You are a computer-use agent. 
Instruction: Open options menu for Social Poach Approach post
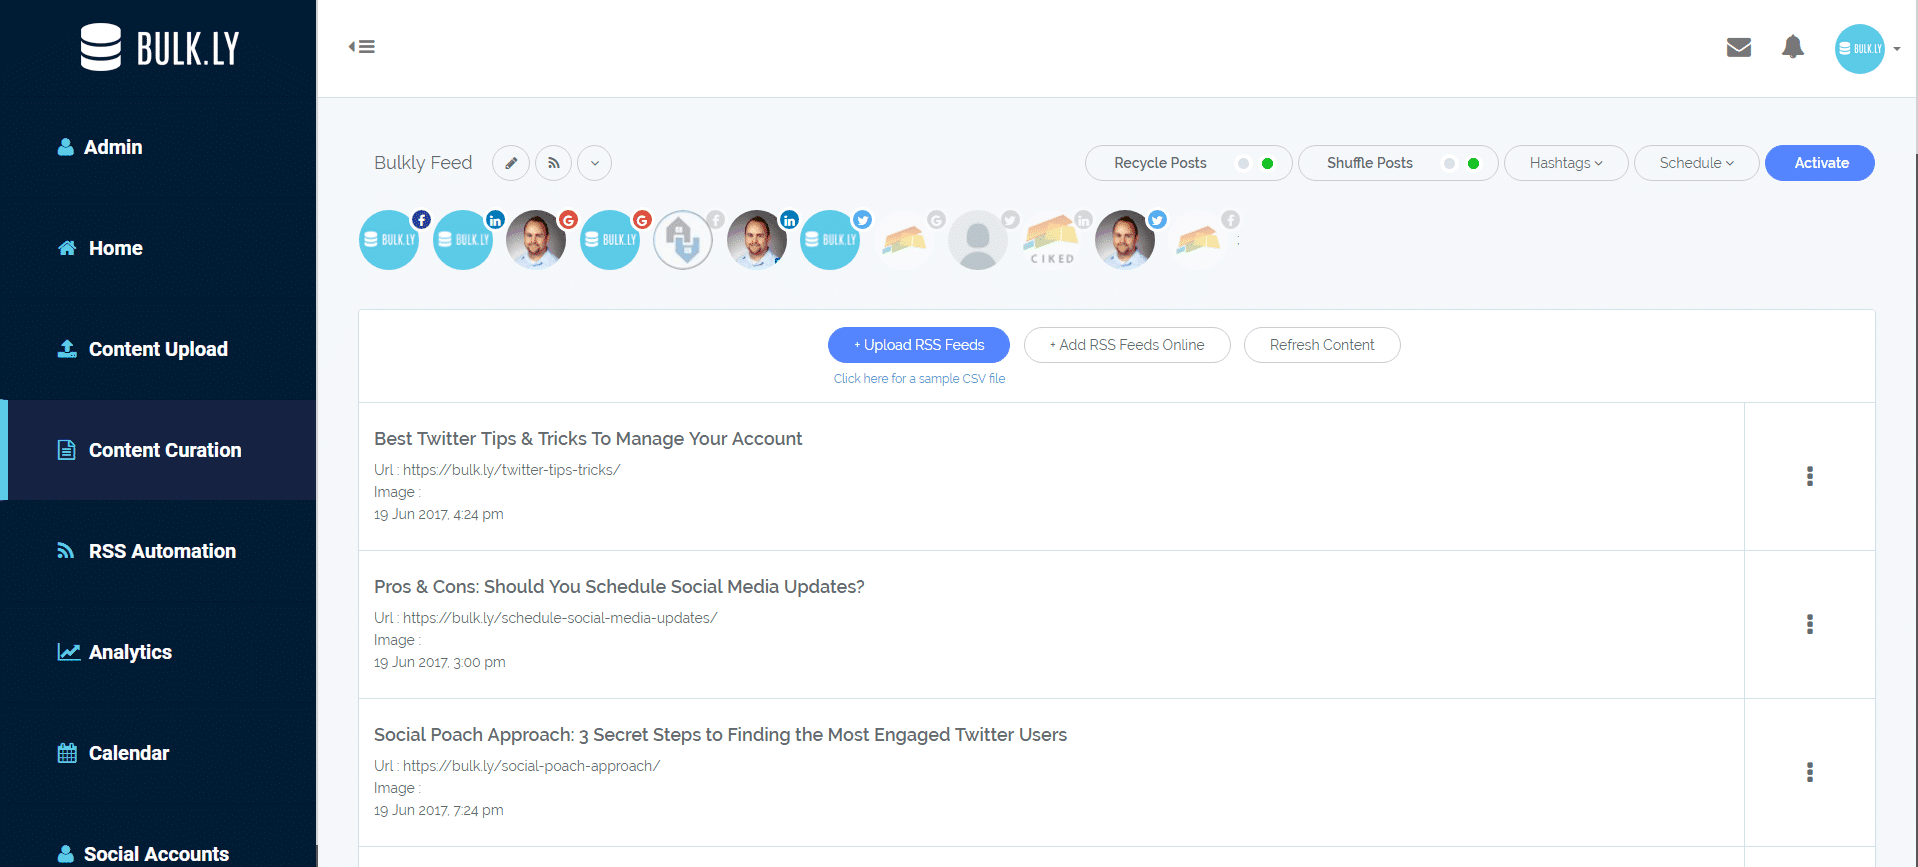point(1810,772)
